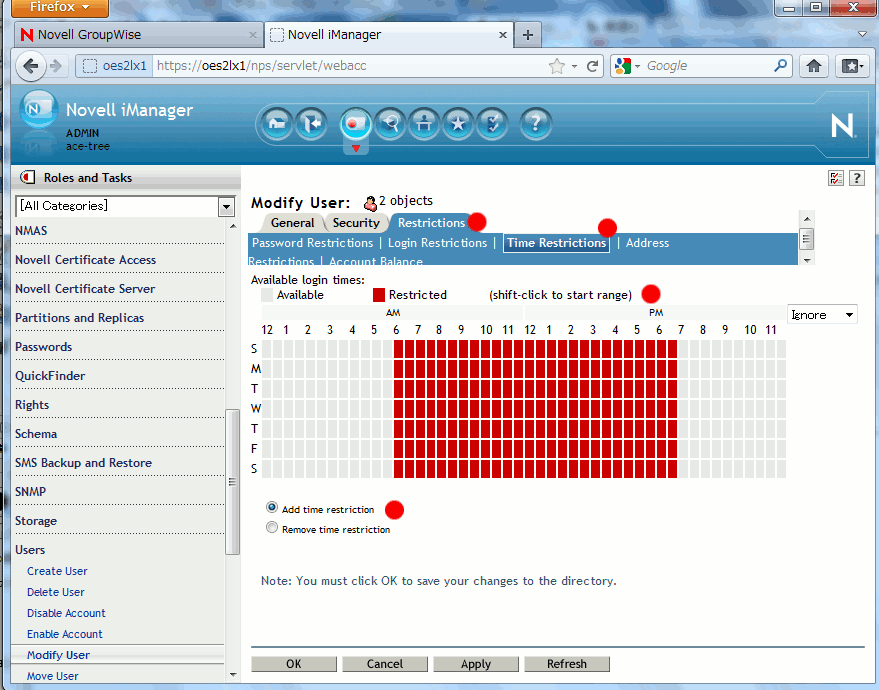Click the sub-tab bar scroll down arrow
The width and height of the screenshot is (879, 690).
(x=807, y=260)
